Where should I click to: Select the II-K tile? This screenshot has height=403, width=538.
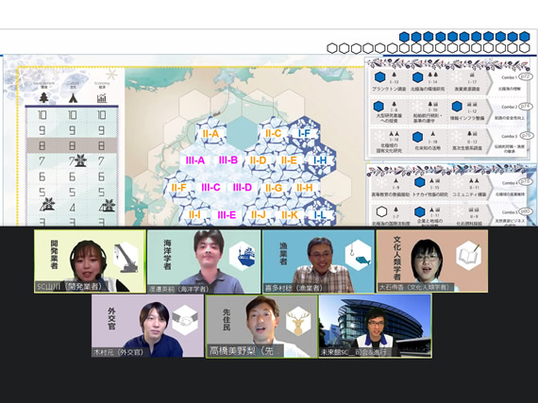coord(289,215)
